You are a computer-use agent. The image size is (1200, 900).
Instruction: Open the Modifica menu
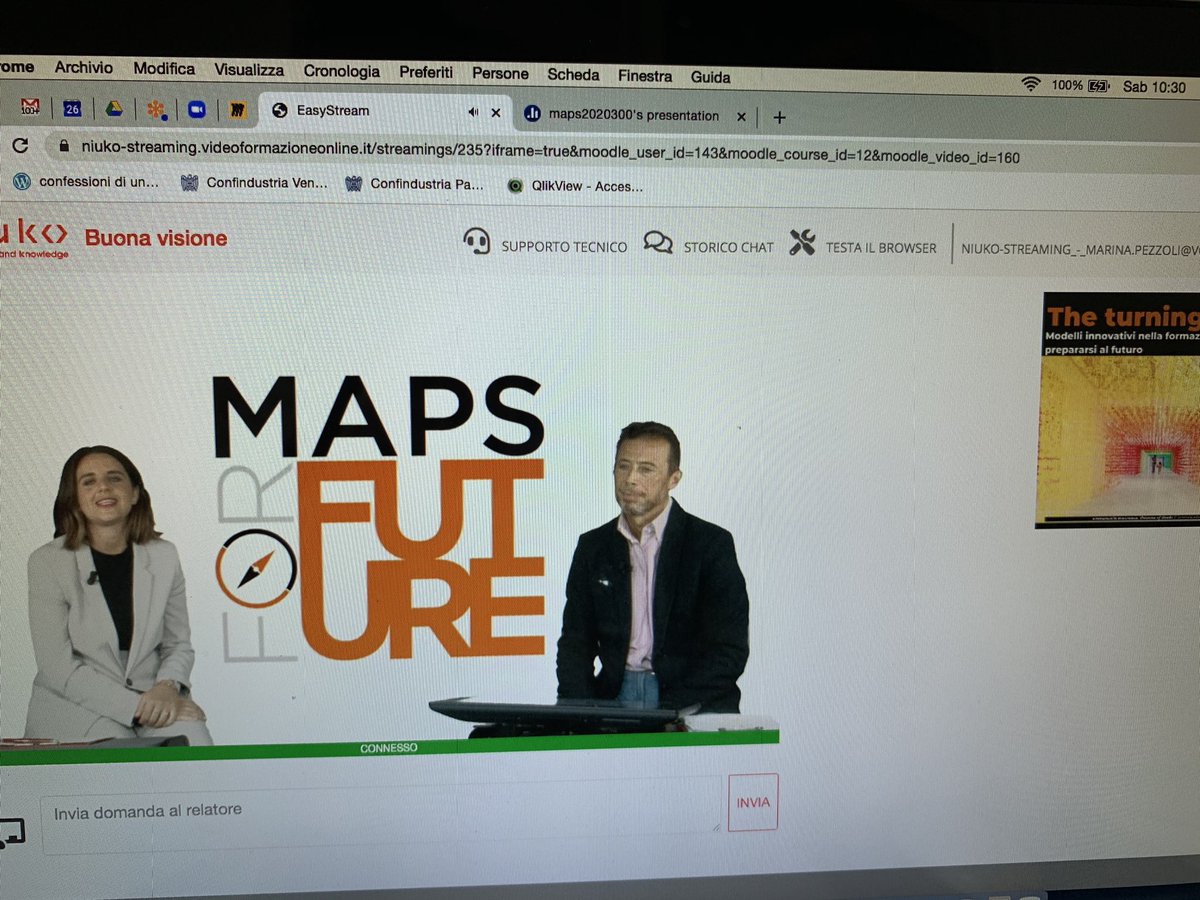(x=164, y=69)
